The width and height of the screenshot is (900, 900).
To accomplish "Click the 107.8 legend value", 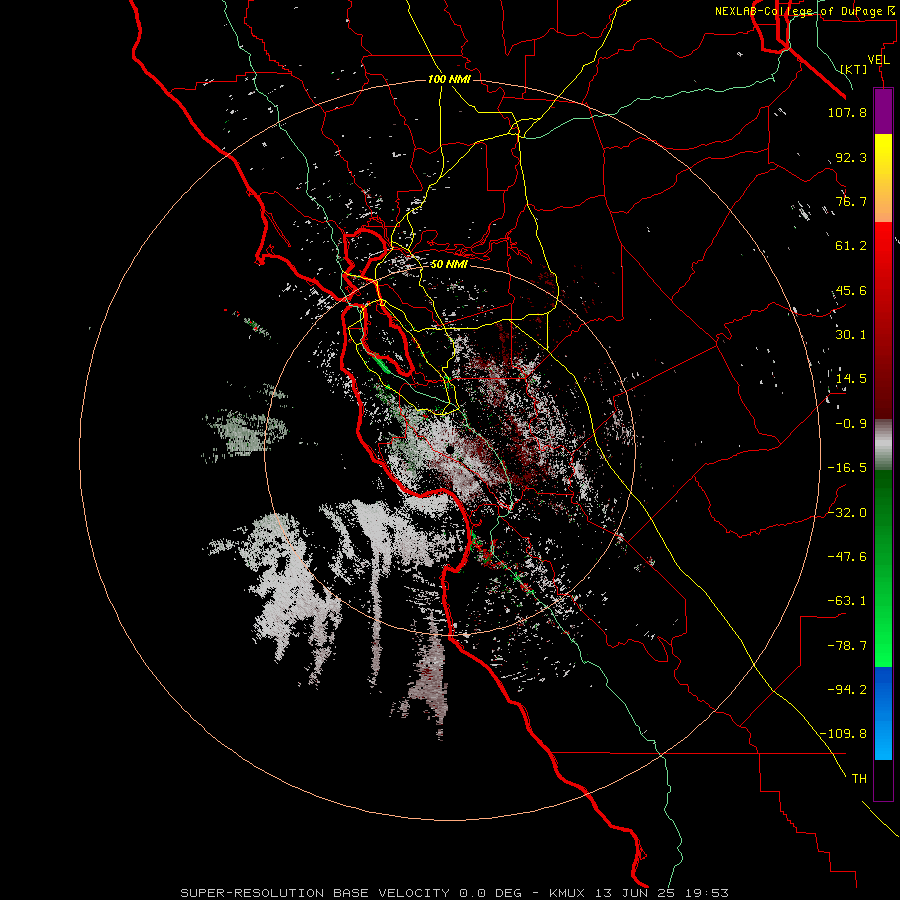I will [847, 112].
